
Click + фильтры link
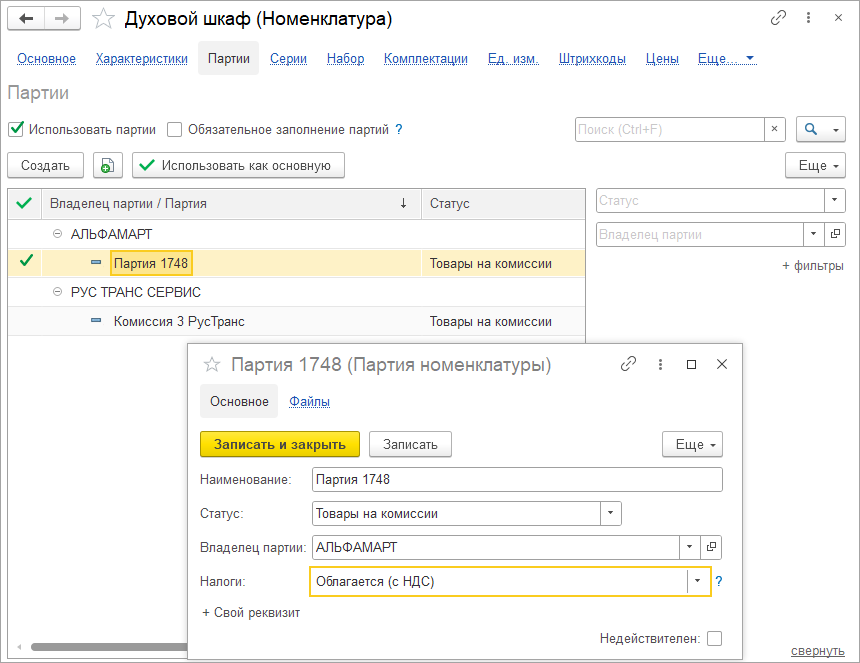(813, 266)
